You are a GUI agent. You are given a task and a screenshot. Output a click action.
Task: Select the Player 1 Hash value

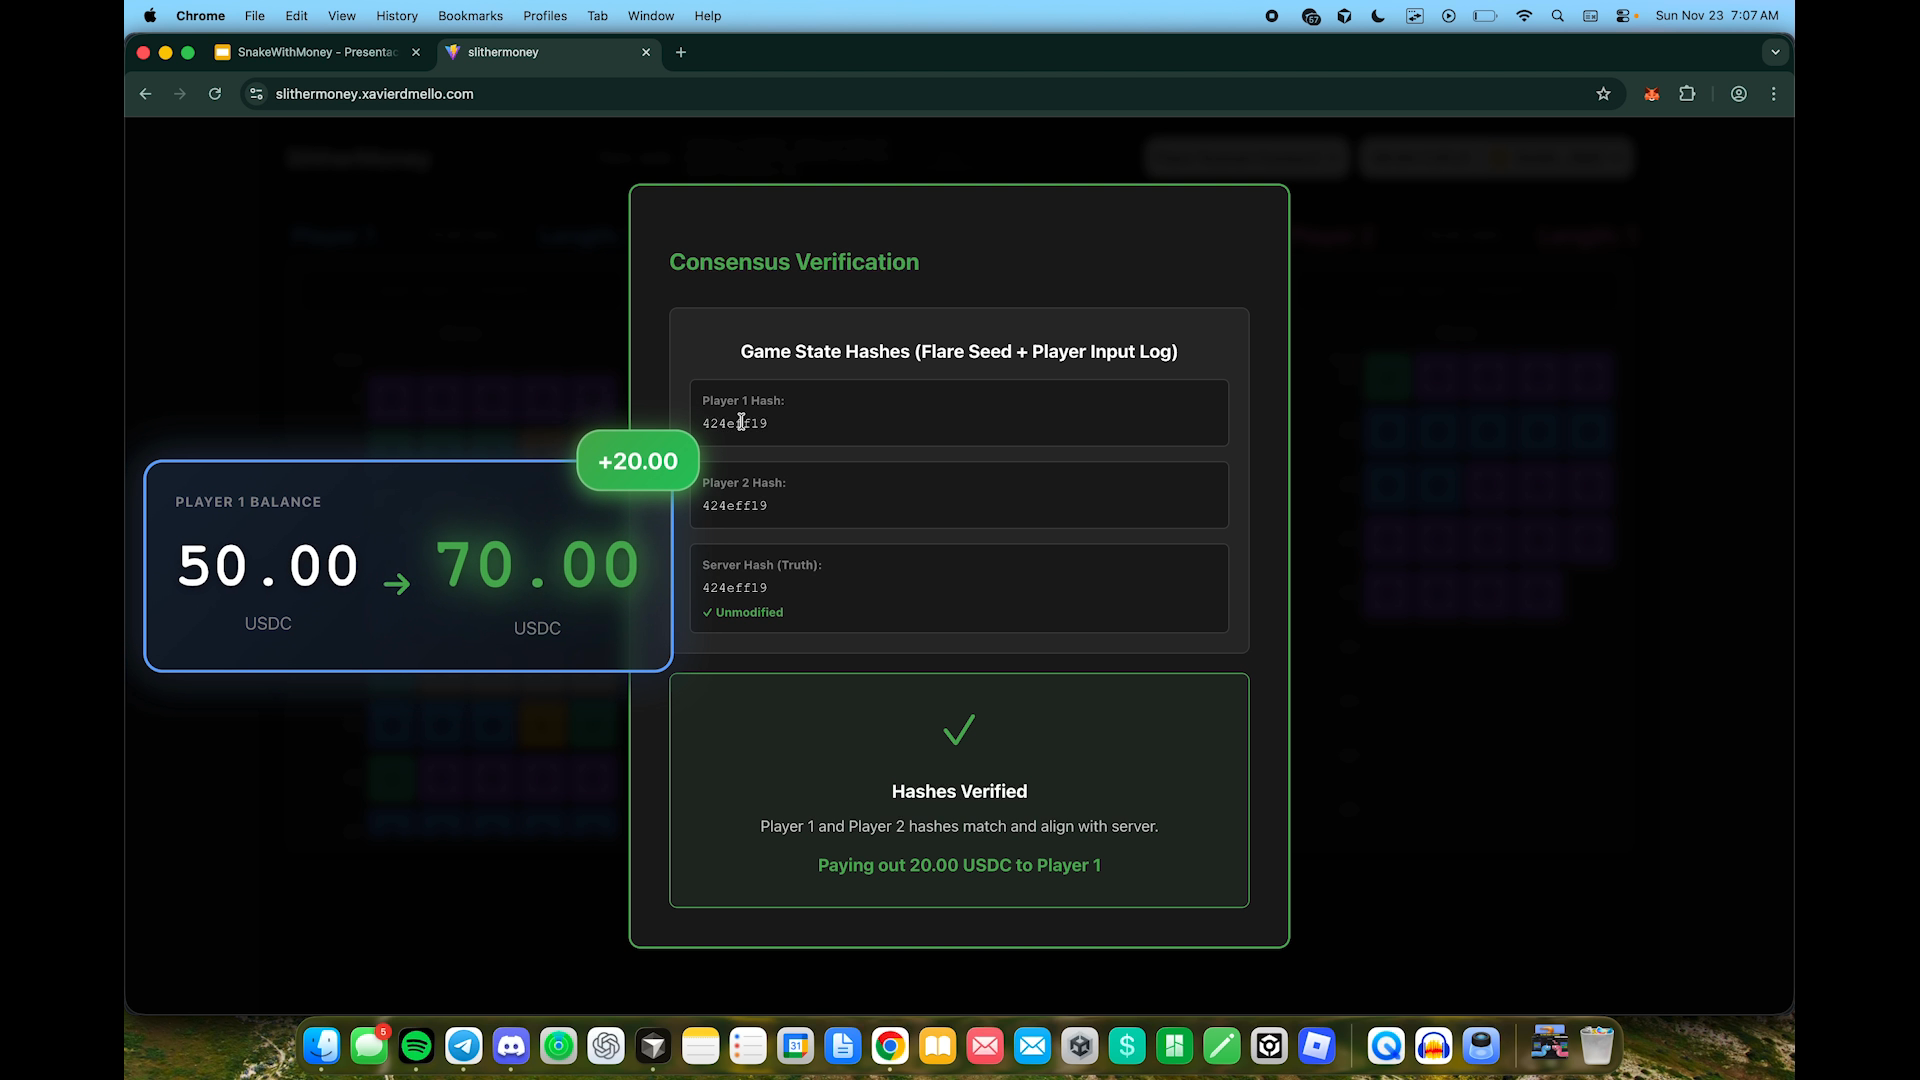(734, 424)
